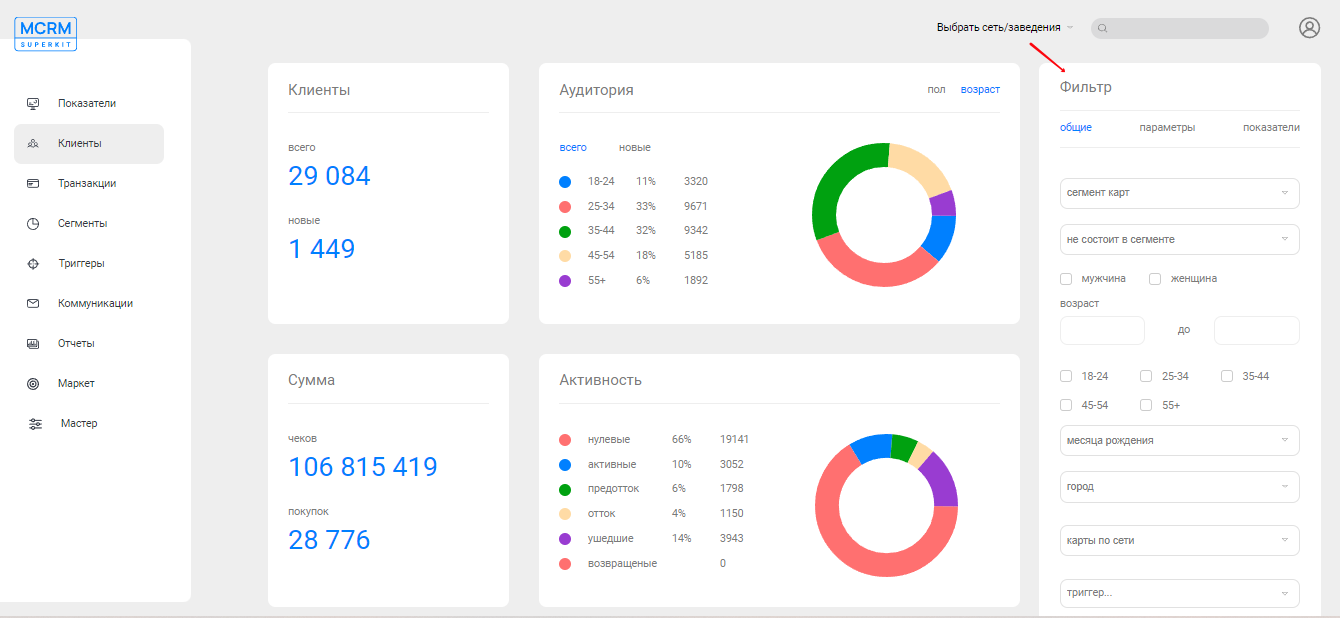This screenshot has width=1340, height=618.
Task: Click the Аудитория donut chart
Action: pos(884,215)
